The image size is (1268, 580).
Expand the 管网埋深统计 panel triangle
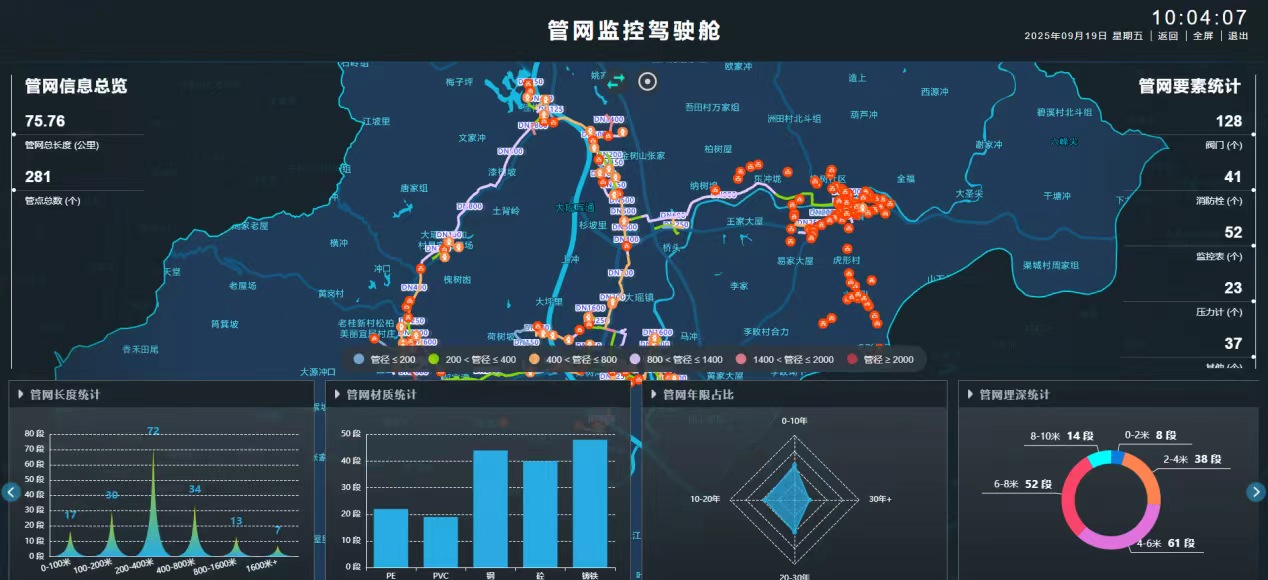969,395
